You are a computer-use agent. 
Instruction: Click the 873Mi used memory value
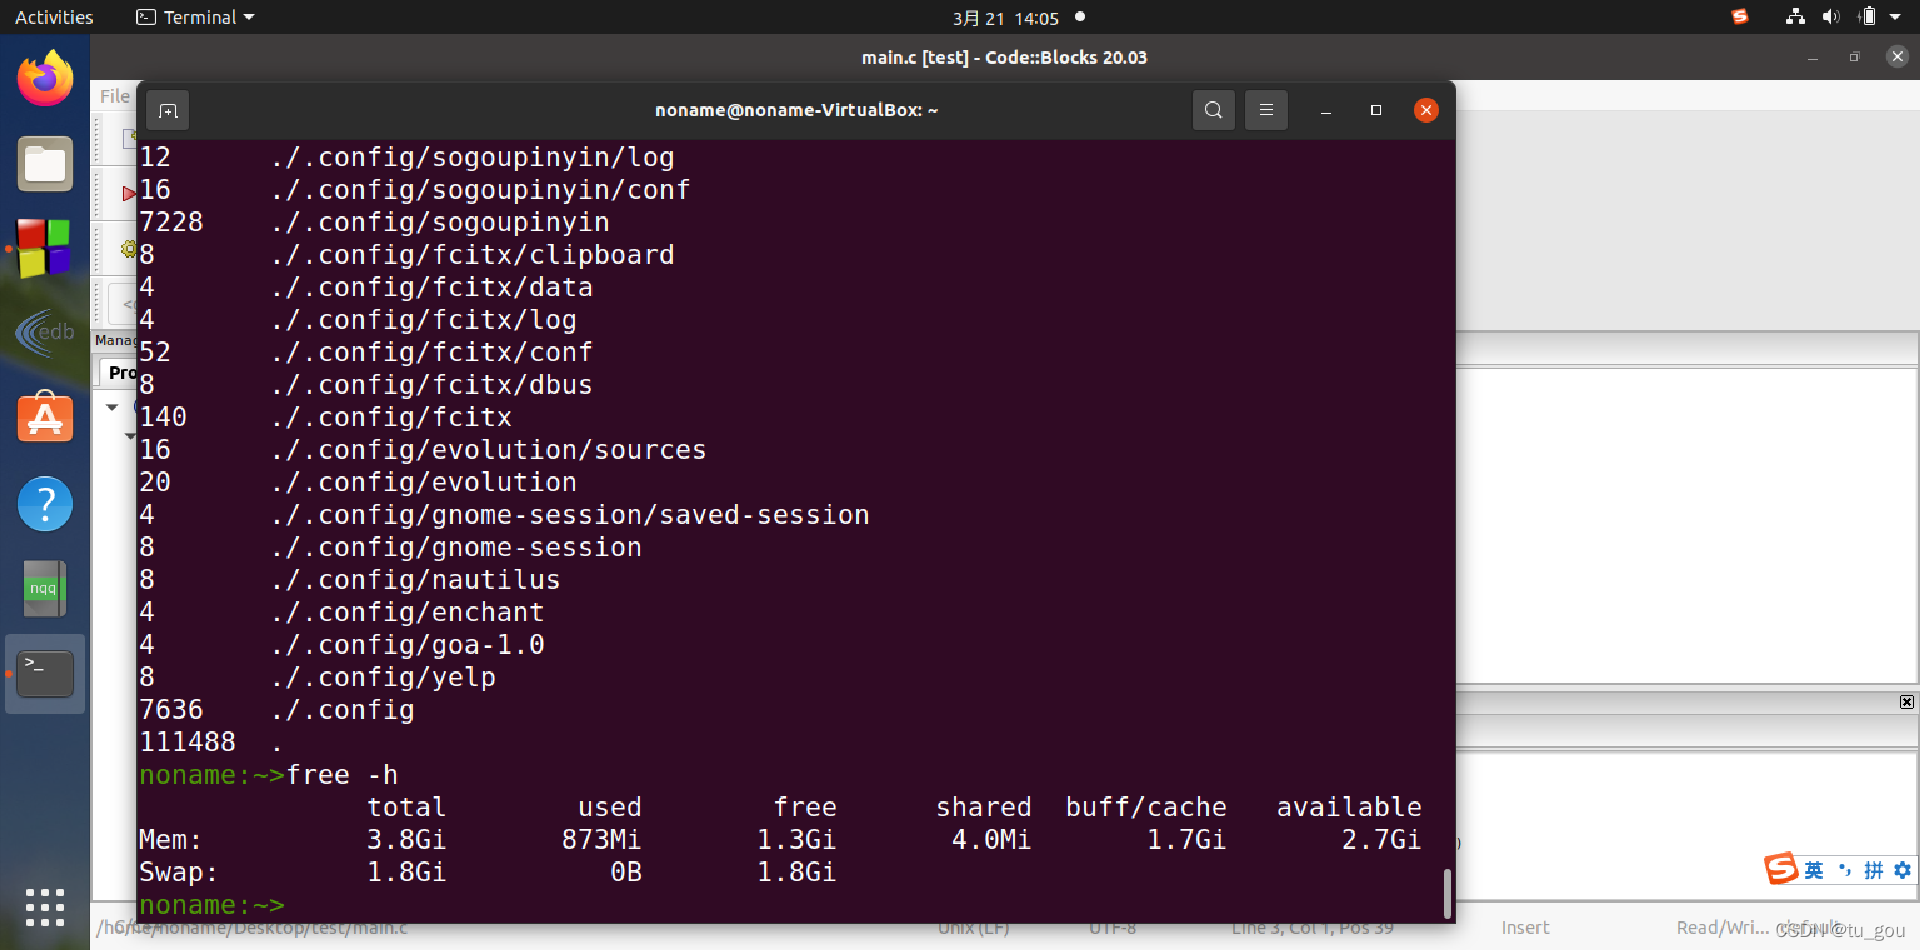601,840
